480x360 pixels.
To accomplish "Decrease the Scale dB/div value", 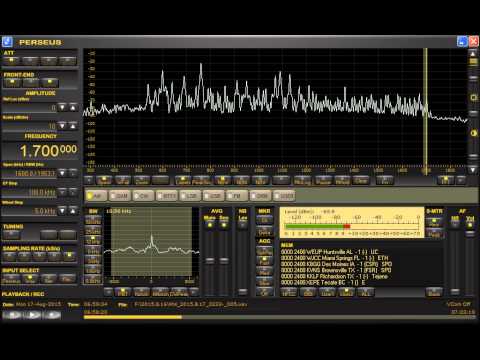I will point(62,126).
